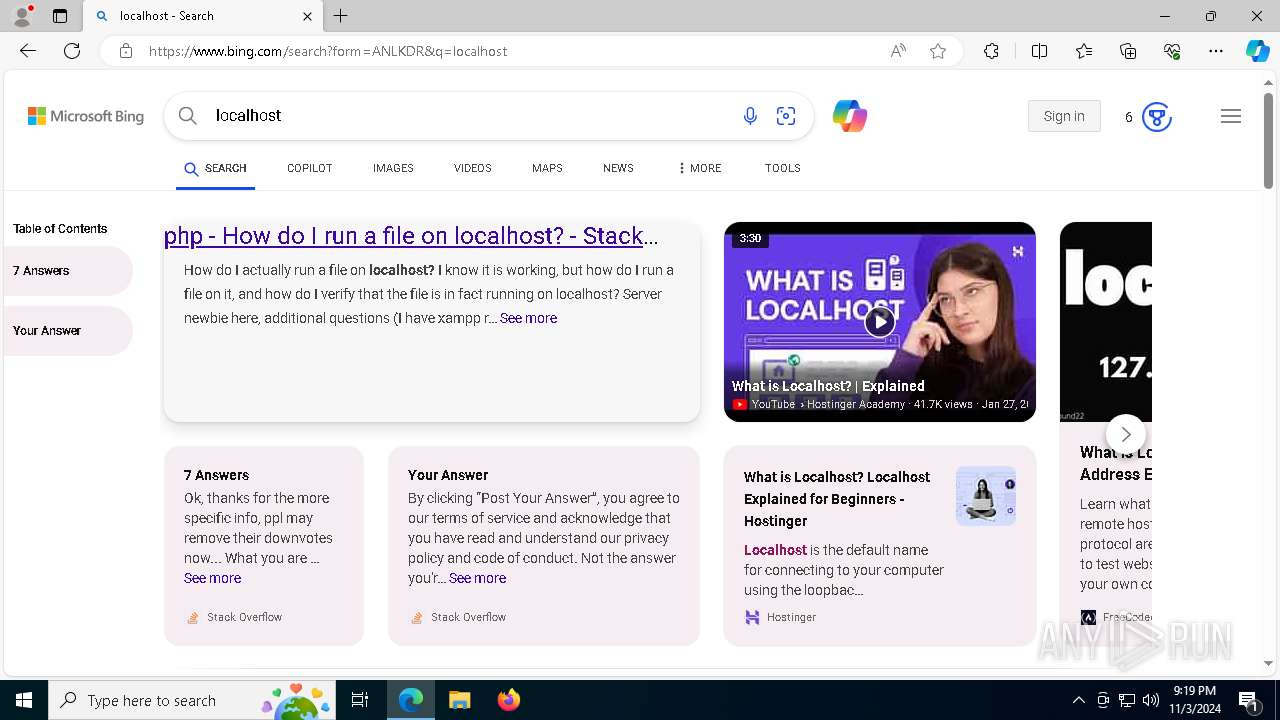Viewport: 1280px width, 720px height.
Task: Open Bing Copilot colorful icon
Action: tap(849, 116)
